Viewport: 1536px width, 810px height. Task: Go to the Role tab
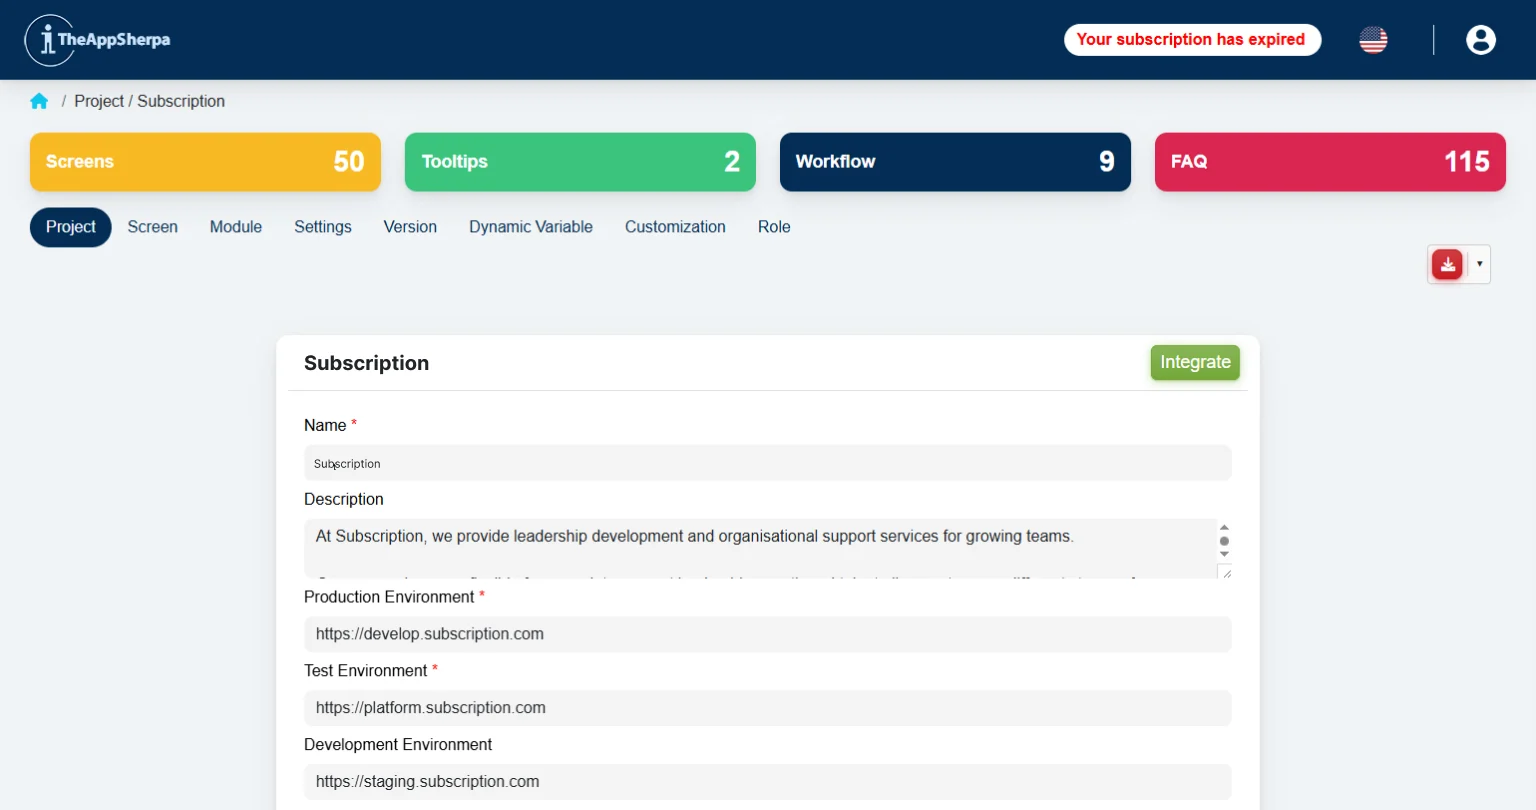(774, 227)
